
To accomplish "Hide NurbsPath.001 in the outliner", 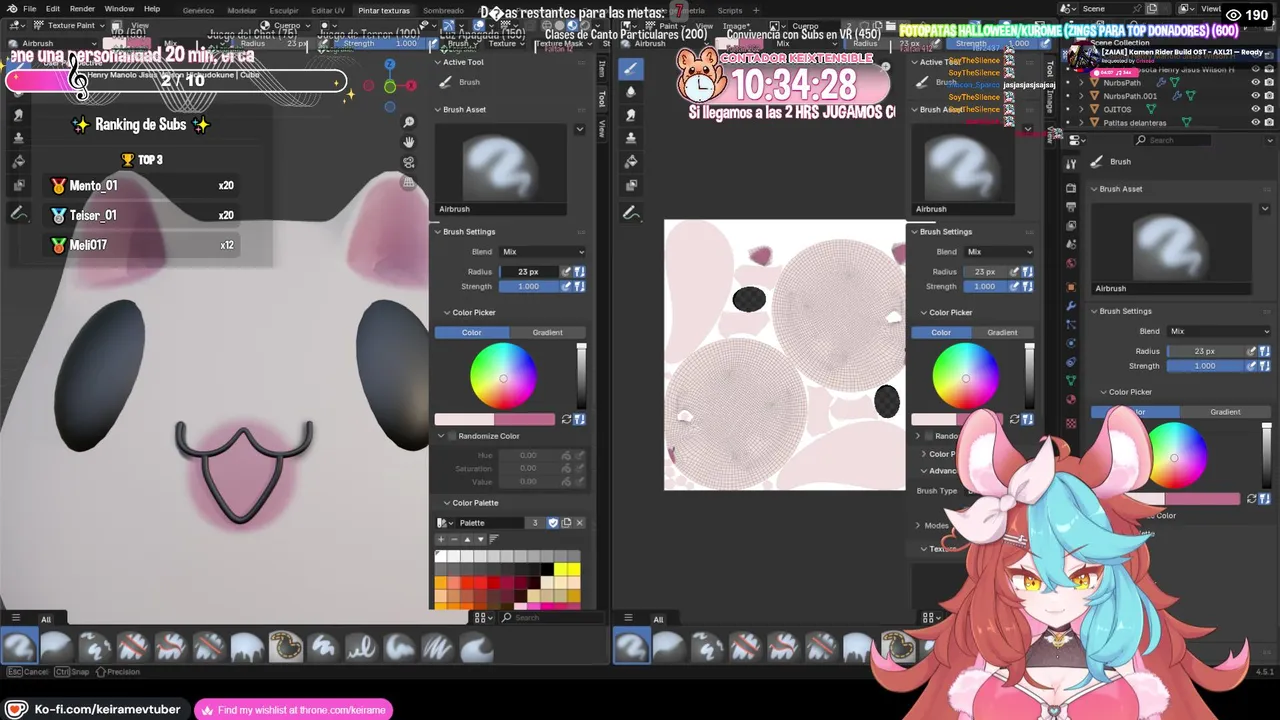I will click(x=1255, y=96).
